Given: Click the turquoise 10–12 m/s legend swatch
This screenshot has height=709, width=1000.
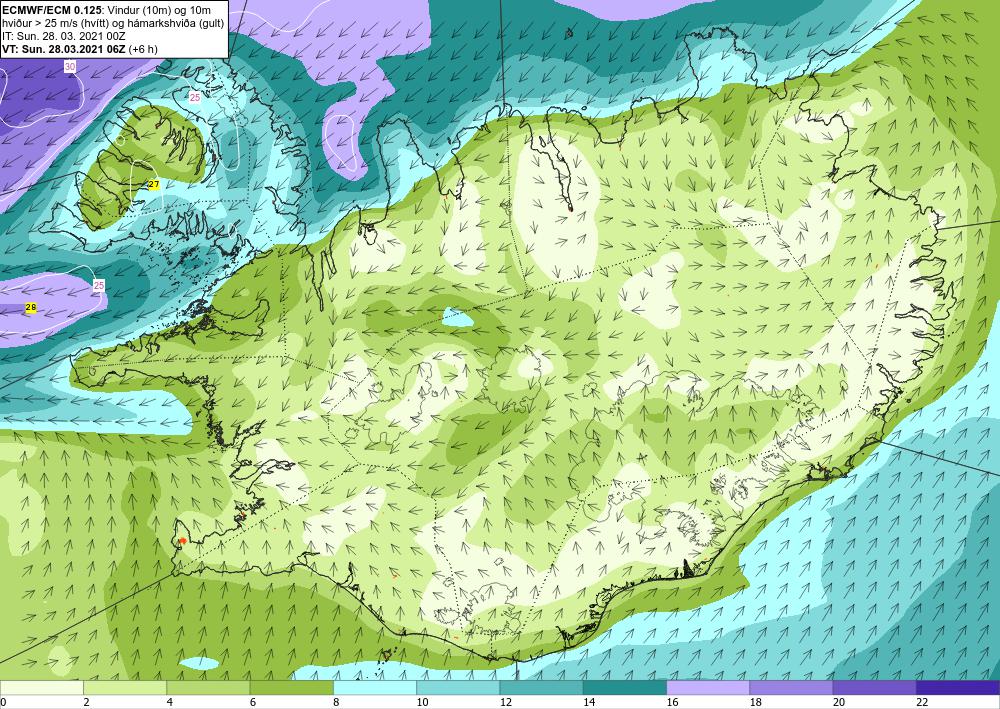Looking at the screenshot, I should click(x=458, y=688).
